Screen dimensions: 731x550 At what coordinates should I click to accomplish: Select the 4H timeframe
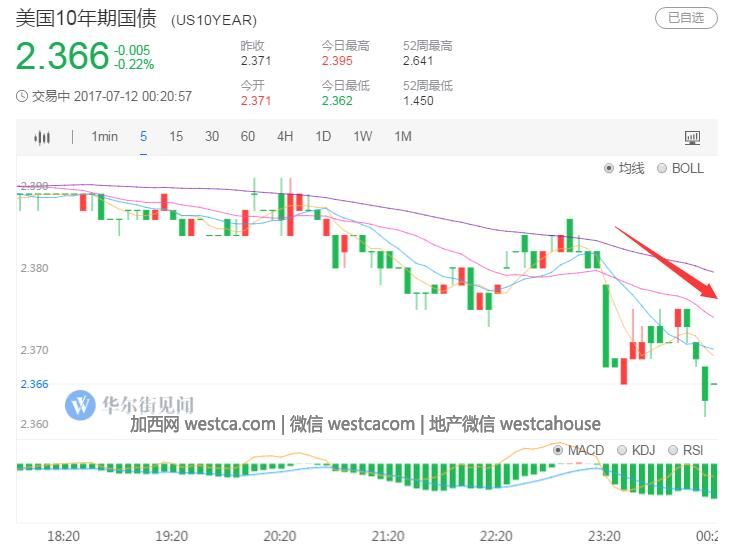coord(285,137)
